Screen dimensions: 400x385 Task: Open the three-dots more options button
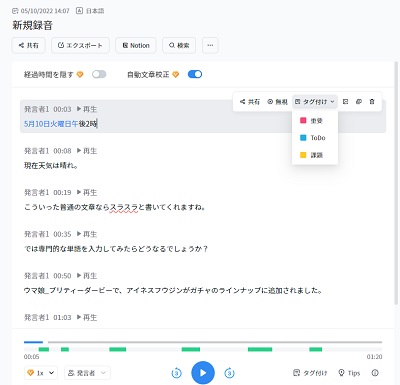click(210, 45)
